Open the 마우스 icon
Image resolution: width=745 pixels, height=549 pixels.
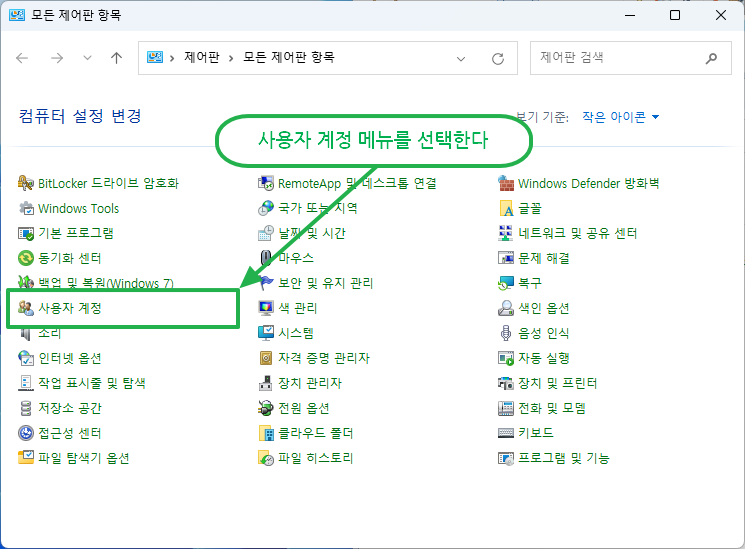[x=266, y=258]
